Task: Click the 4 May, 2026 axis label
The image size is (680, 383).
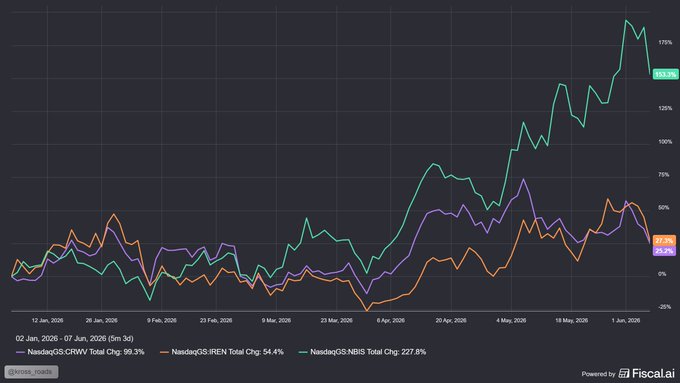Action: [x=511, y=321]
